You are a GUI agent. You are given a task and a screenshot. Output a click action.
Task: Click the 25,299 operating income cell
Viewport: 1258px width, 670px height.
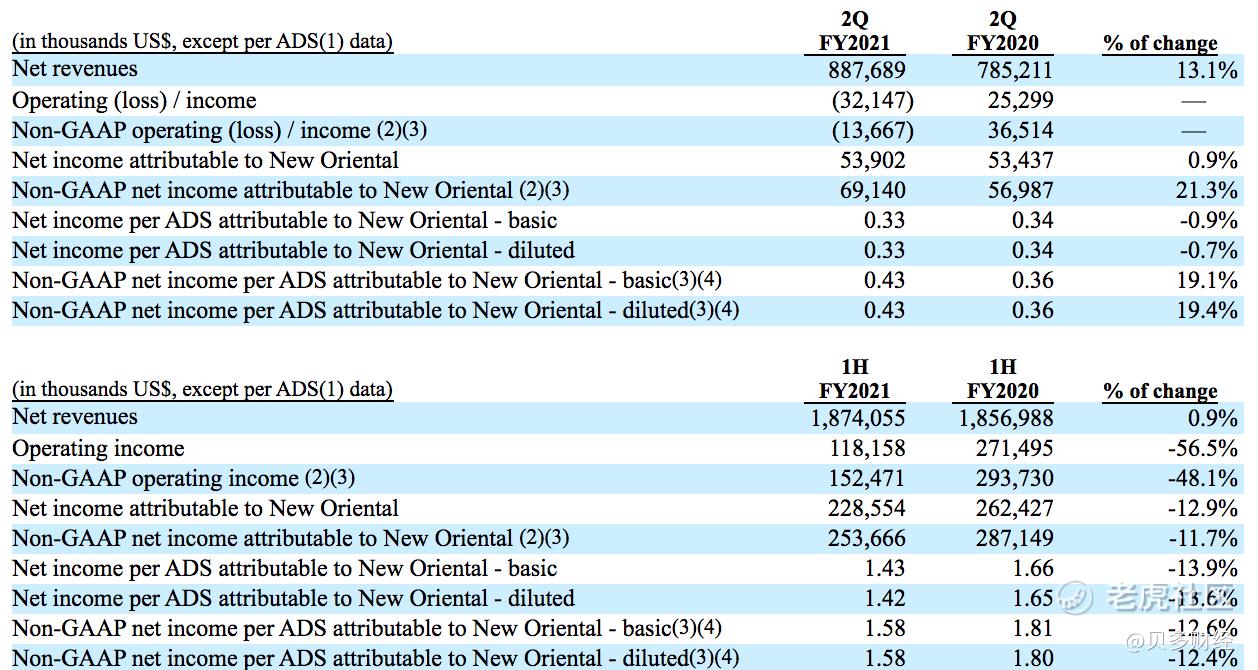(1021, 100)
